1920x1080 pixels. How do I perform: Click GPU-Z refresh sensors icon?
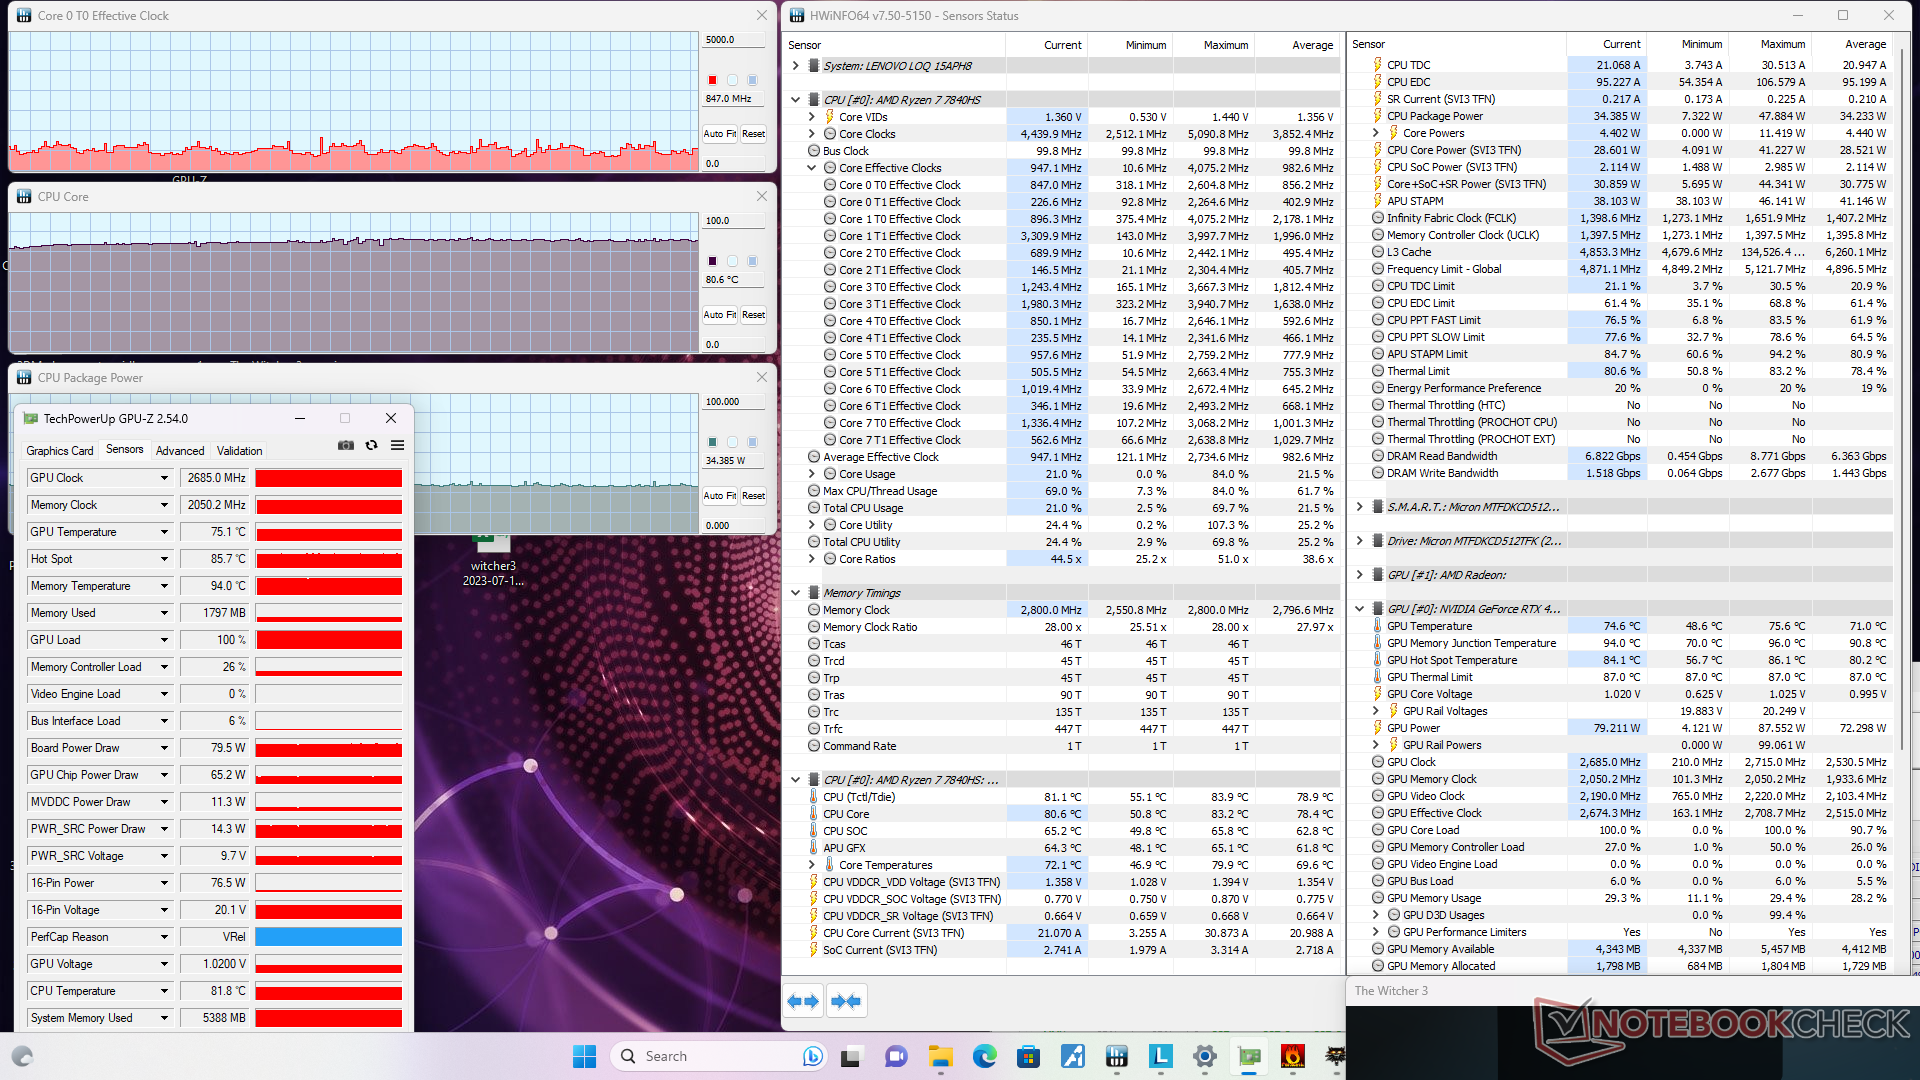[372, 446]
